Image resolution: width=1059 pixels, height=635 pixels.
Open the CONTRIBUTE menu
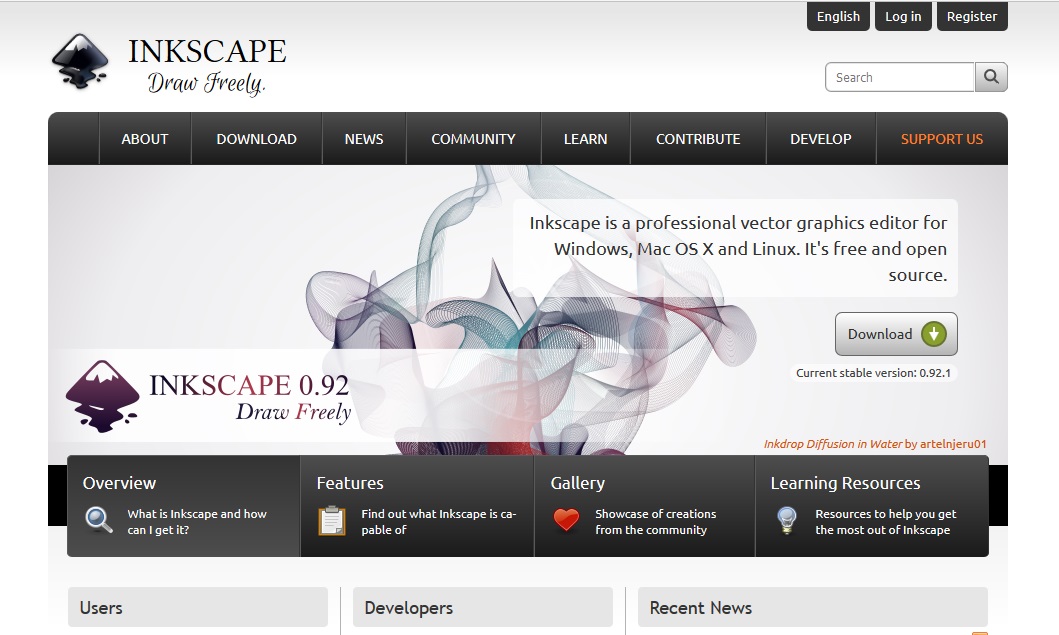tap(698, 139)
